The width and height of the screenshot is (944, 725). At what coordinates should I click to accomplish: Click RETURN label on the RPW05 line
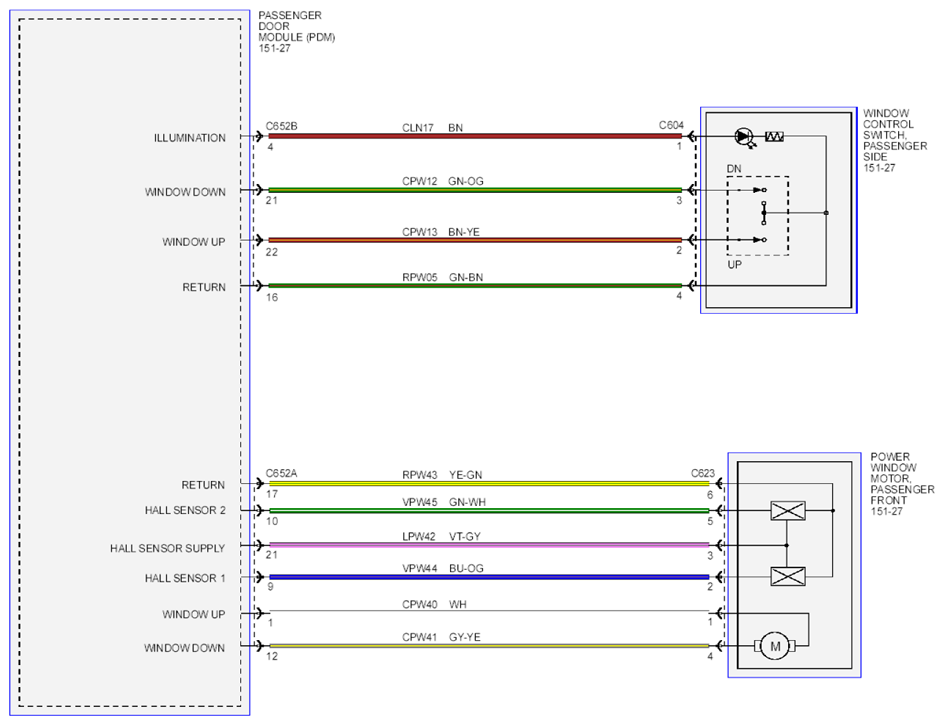coord(204,287)
